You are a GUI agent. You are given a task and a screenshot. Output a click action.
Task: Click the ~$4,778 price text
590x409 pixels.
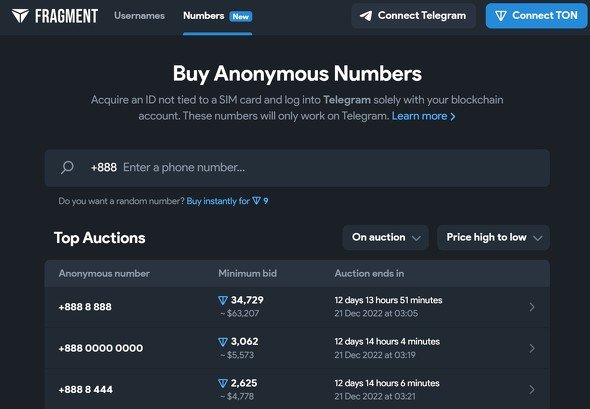[x=237, y=396]
